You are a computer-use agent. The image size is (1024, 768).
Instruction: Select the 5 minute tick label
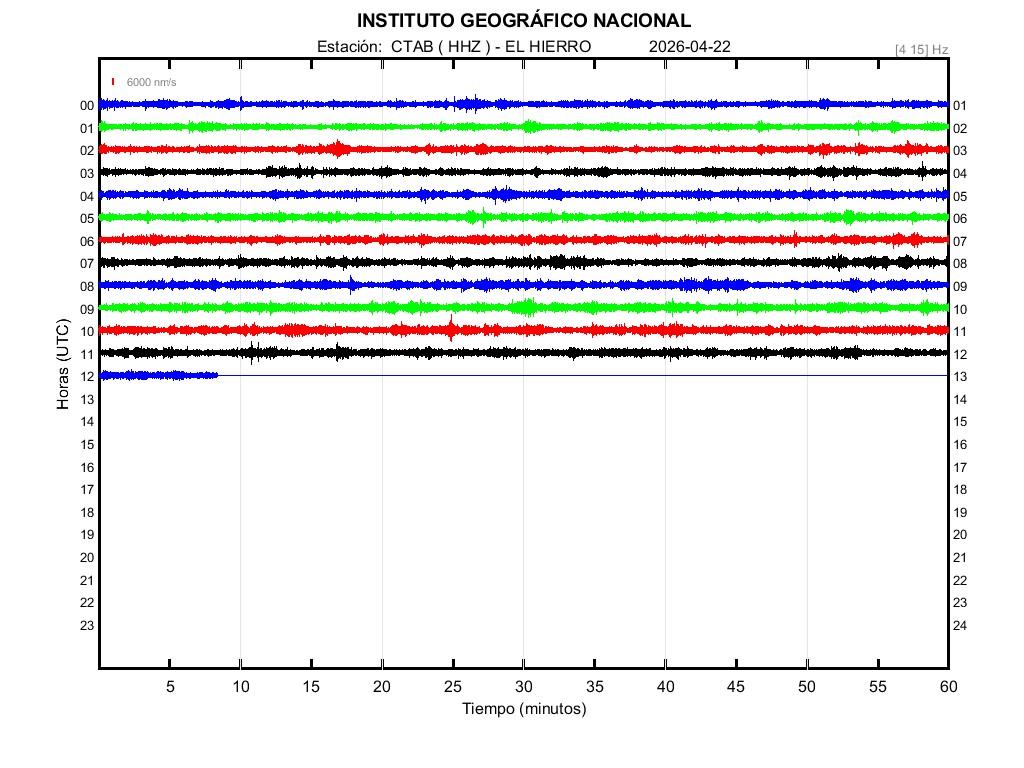tap(170, 686)
